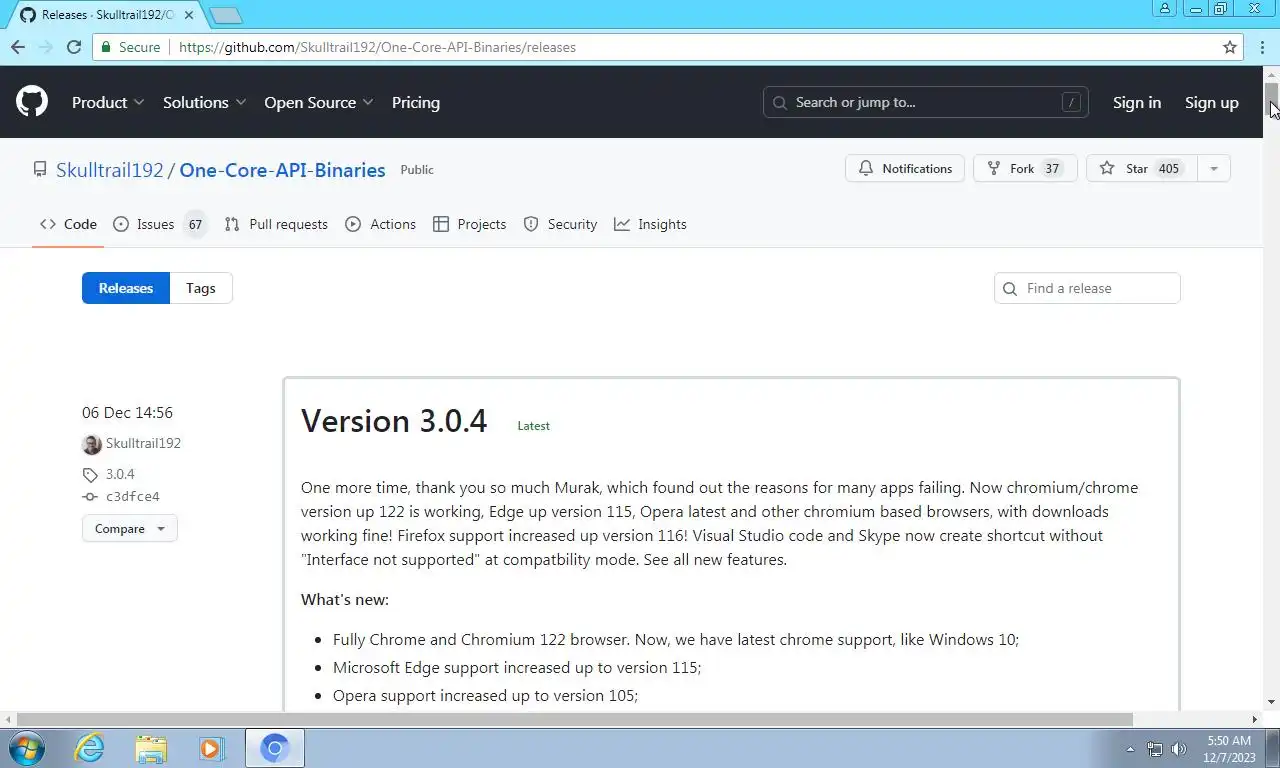Click the 3.0.4 tag link
The width and height of the screenshot is (1280, 768).
[x=120, y=474]
